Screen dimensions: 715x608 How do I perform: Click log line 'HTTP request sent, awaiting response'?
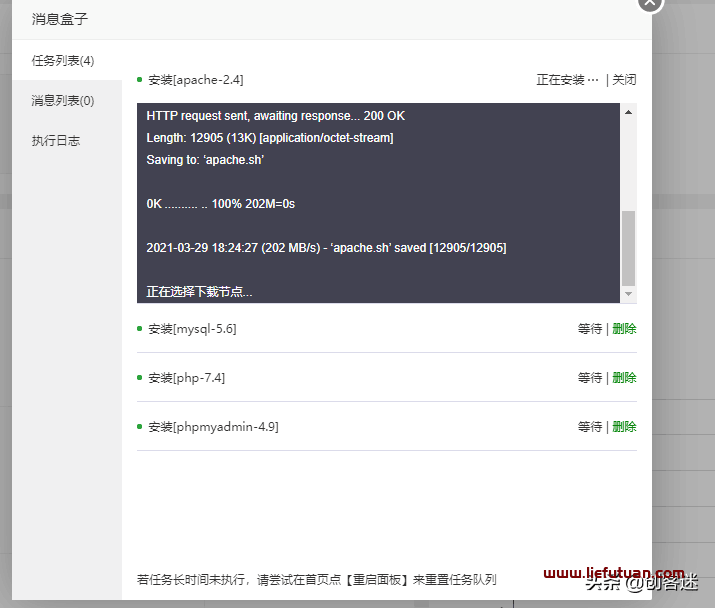[x=275, y=116]
